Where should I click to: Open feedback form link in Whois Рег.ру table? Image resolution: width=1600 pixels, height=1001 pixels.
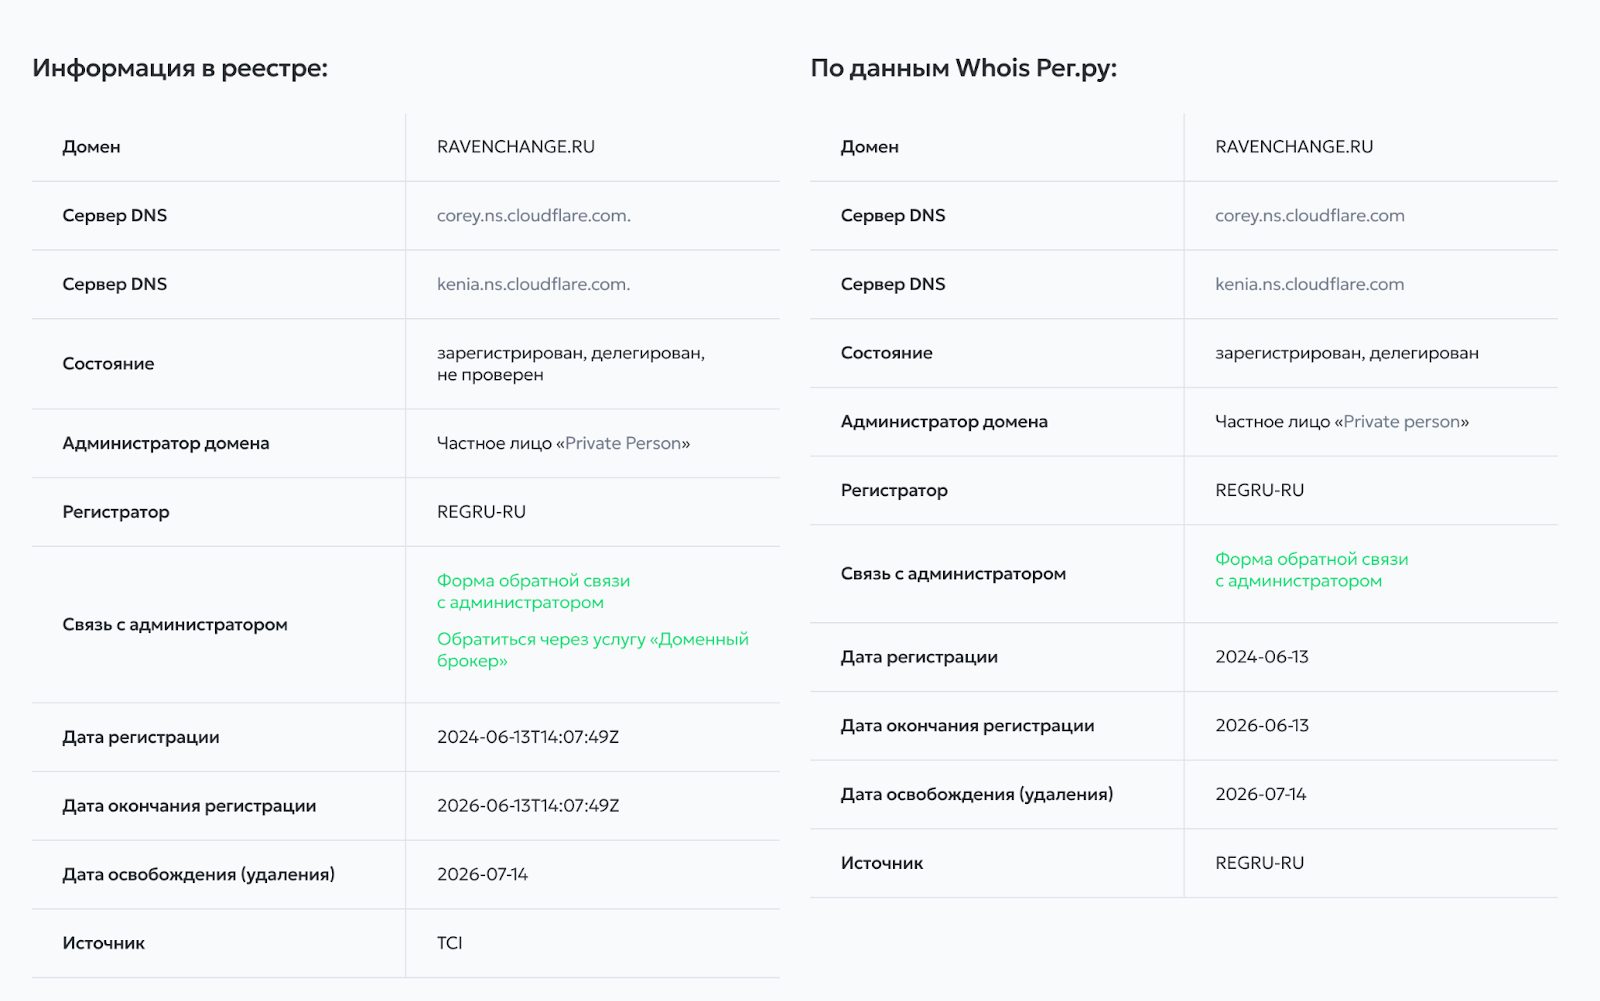click(1310, 570)
